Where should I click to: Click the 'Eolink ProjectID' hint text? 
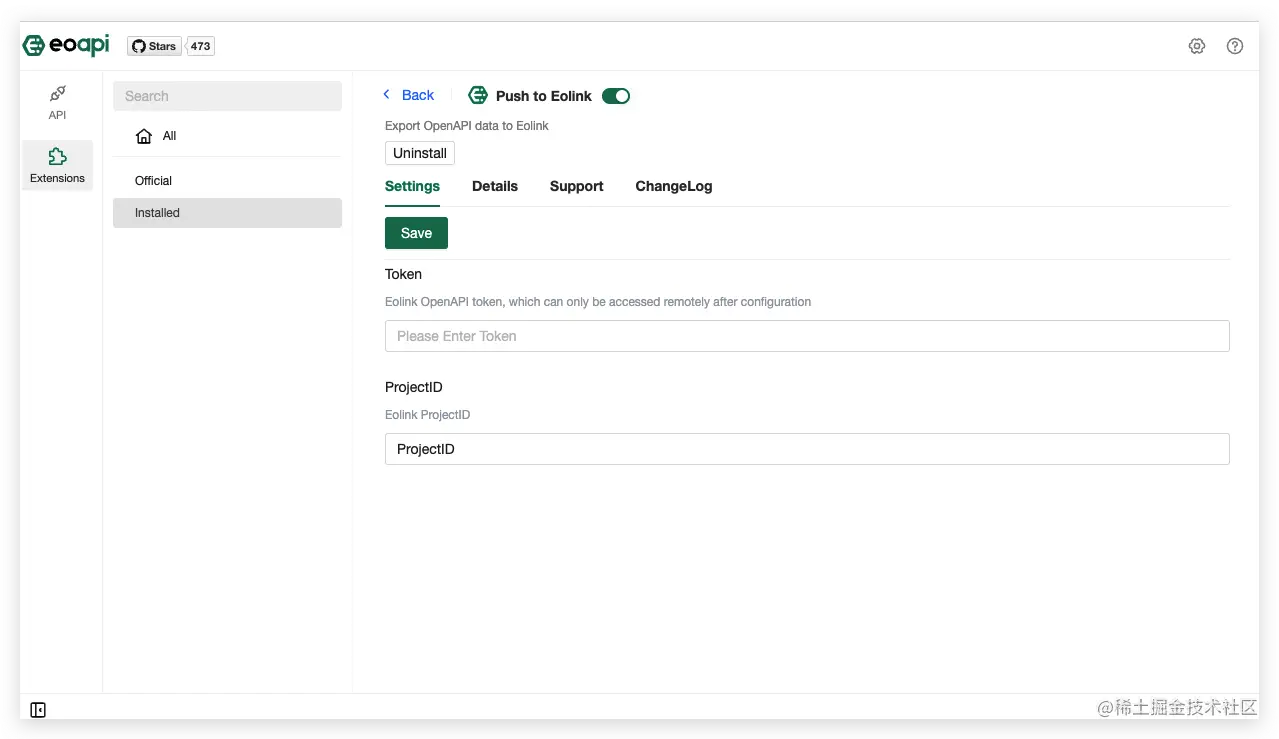coord(427,415)
